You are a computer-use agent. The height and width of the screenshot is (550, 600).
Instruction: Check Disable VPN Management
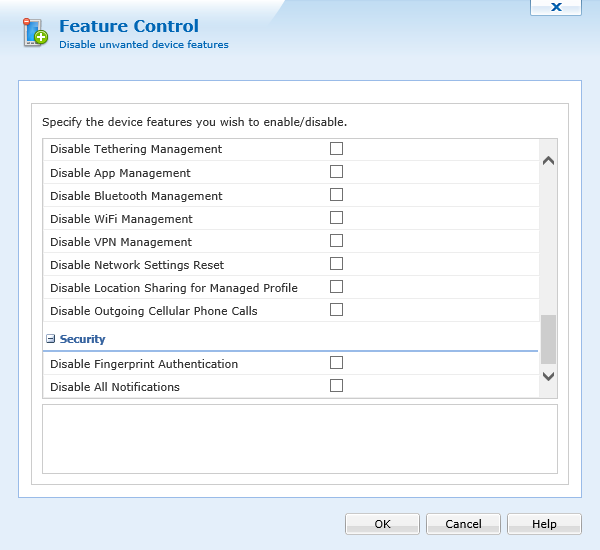(336, 240)
